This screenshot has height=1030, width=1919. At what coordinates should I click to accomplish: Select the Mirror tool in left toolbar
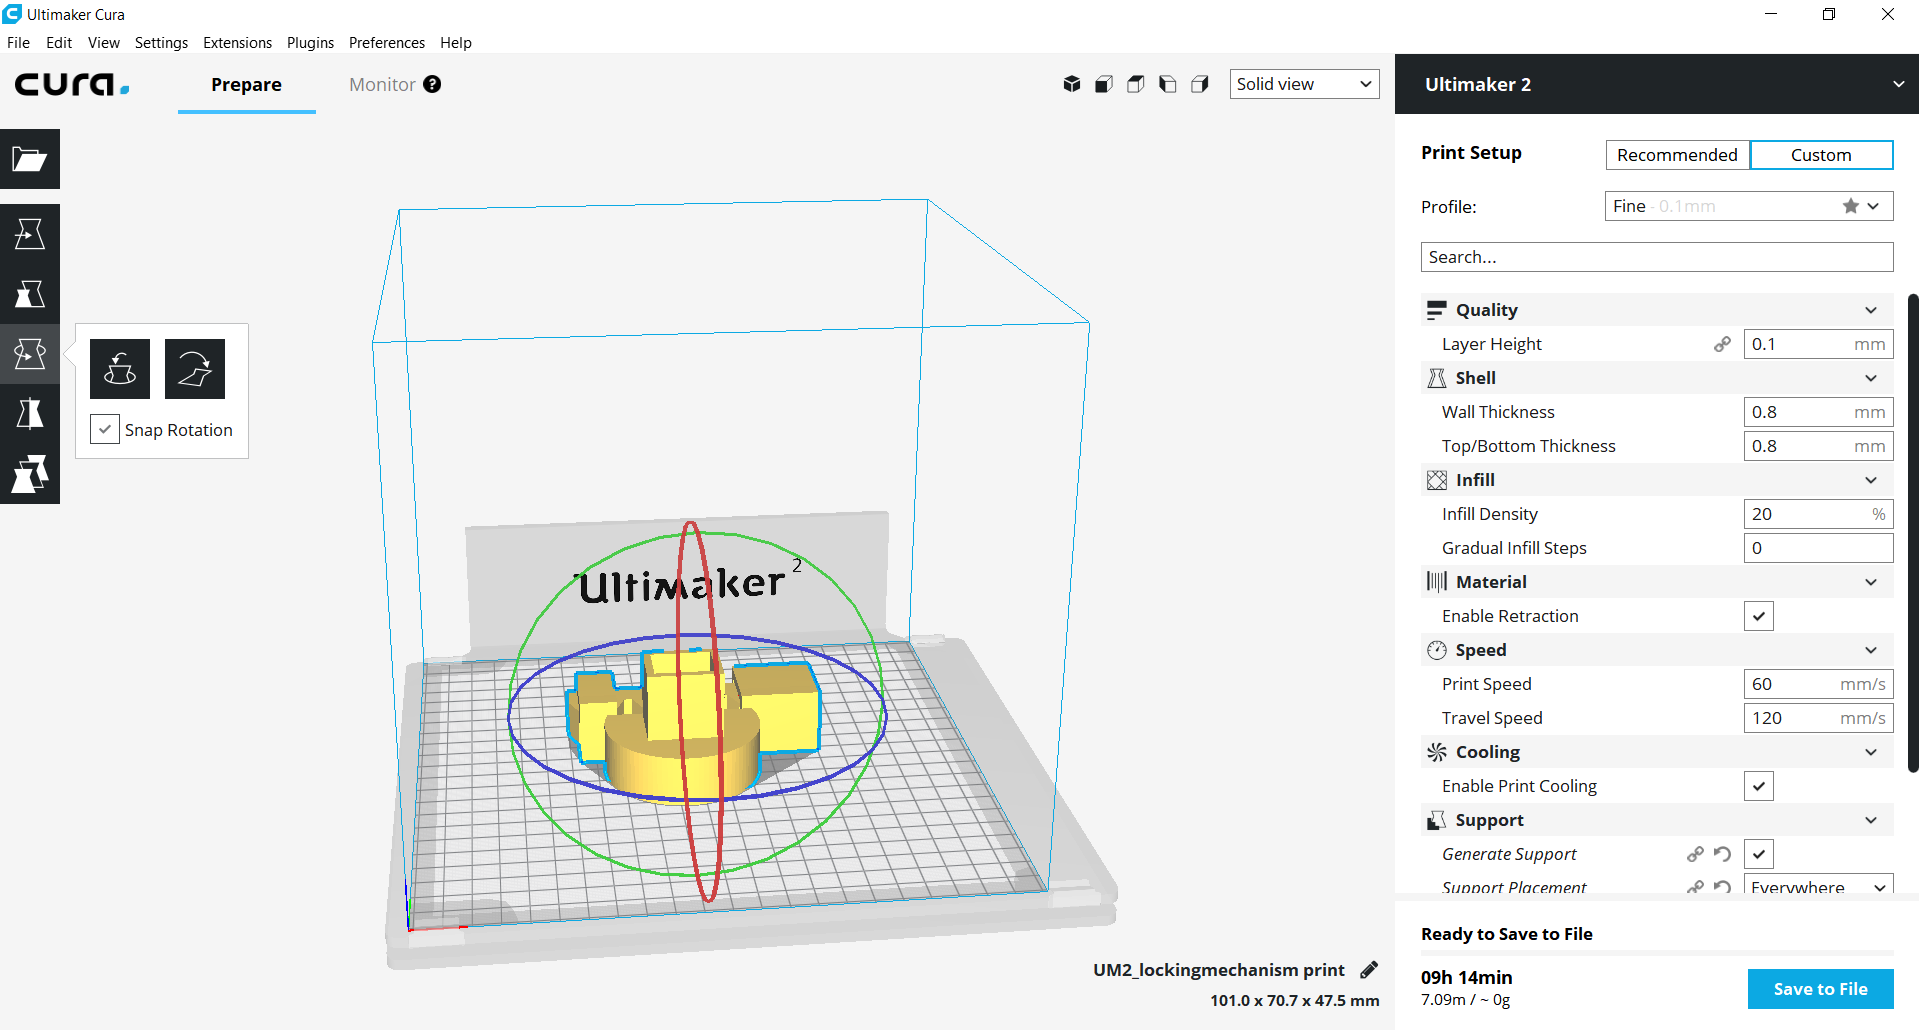30,414
